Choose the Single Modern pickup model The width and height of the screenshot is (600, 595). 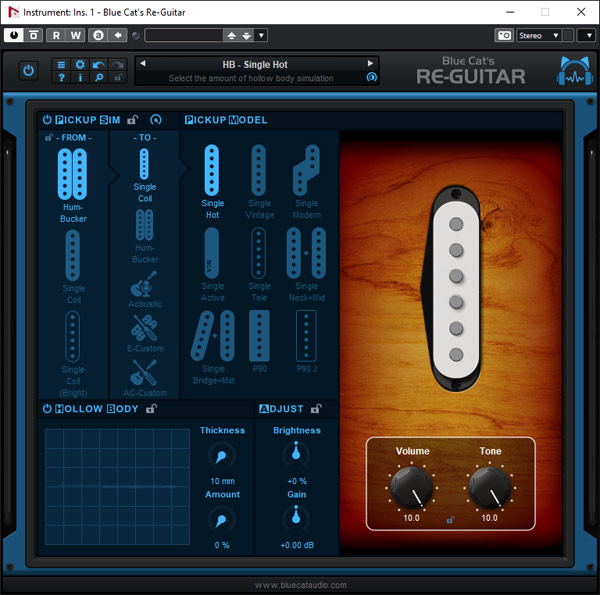click(x=306, y=171)
